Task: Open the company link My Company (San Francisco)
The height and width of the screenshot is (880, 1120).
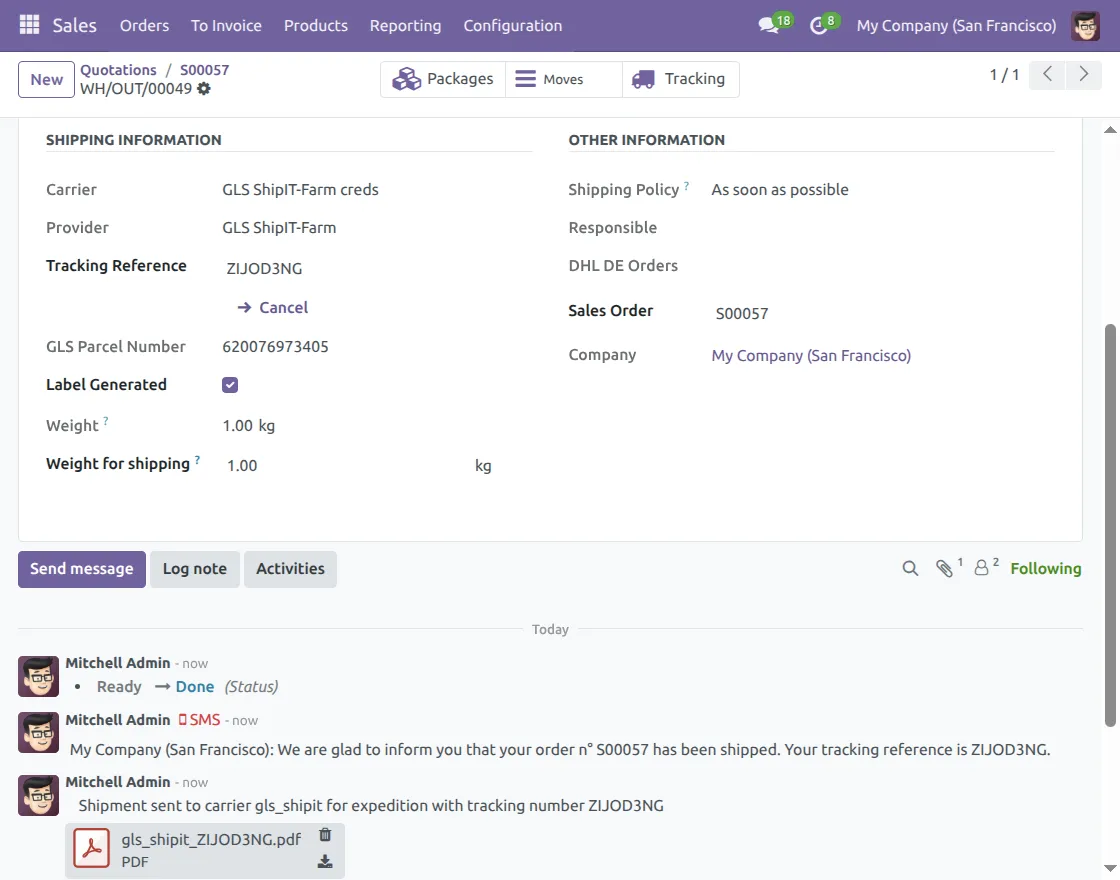Action: (x=811, y=356)
